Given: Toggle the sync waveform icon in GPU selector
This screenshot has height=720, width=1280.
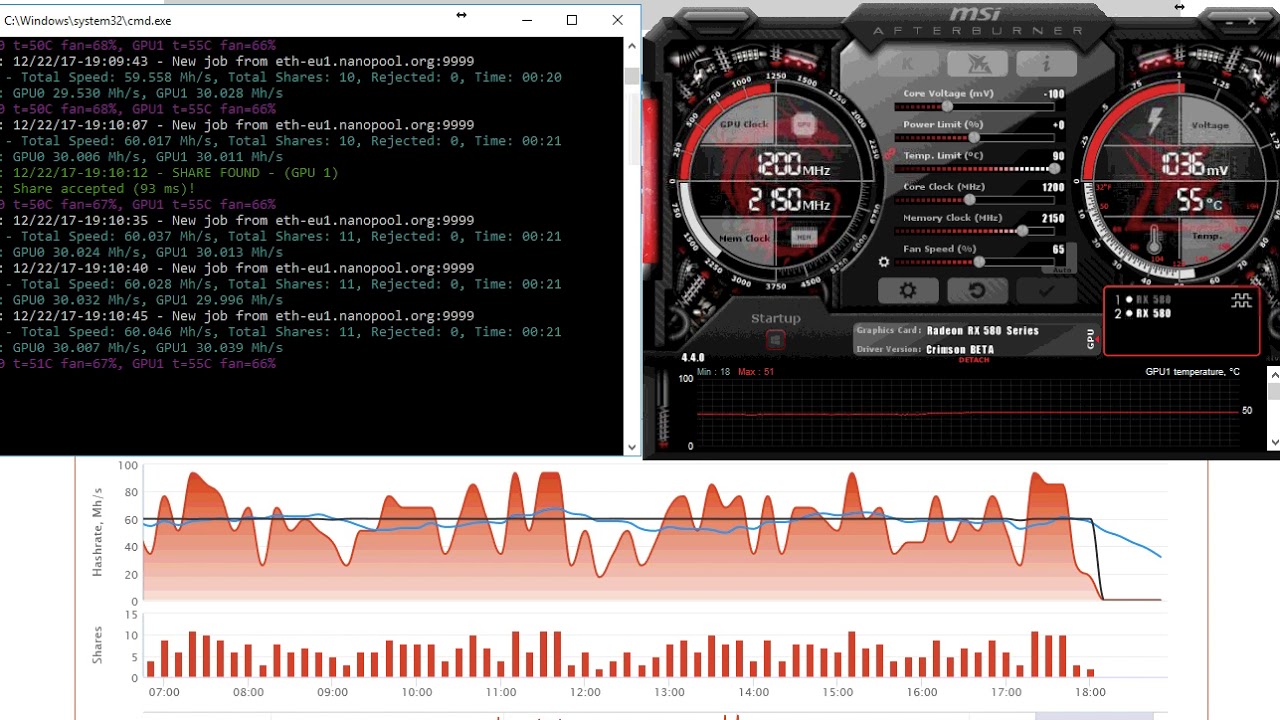Looking at the screenshot, I should tap(1241, 300).
